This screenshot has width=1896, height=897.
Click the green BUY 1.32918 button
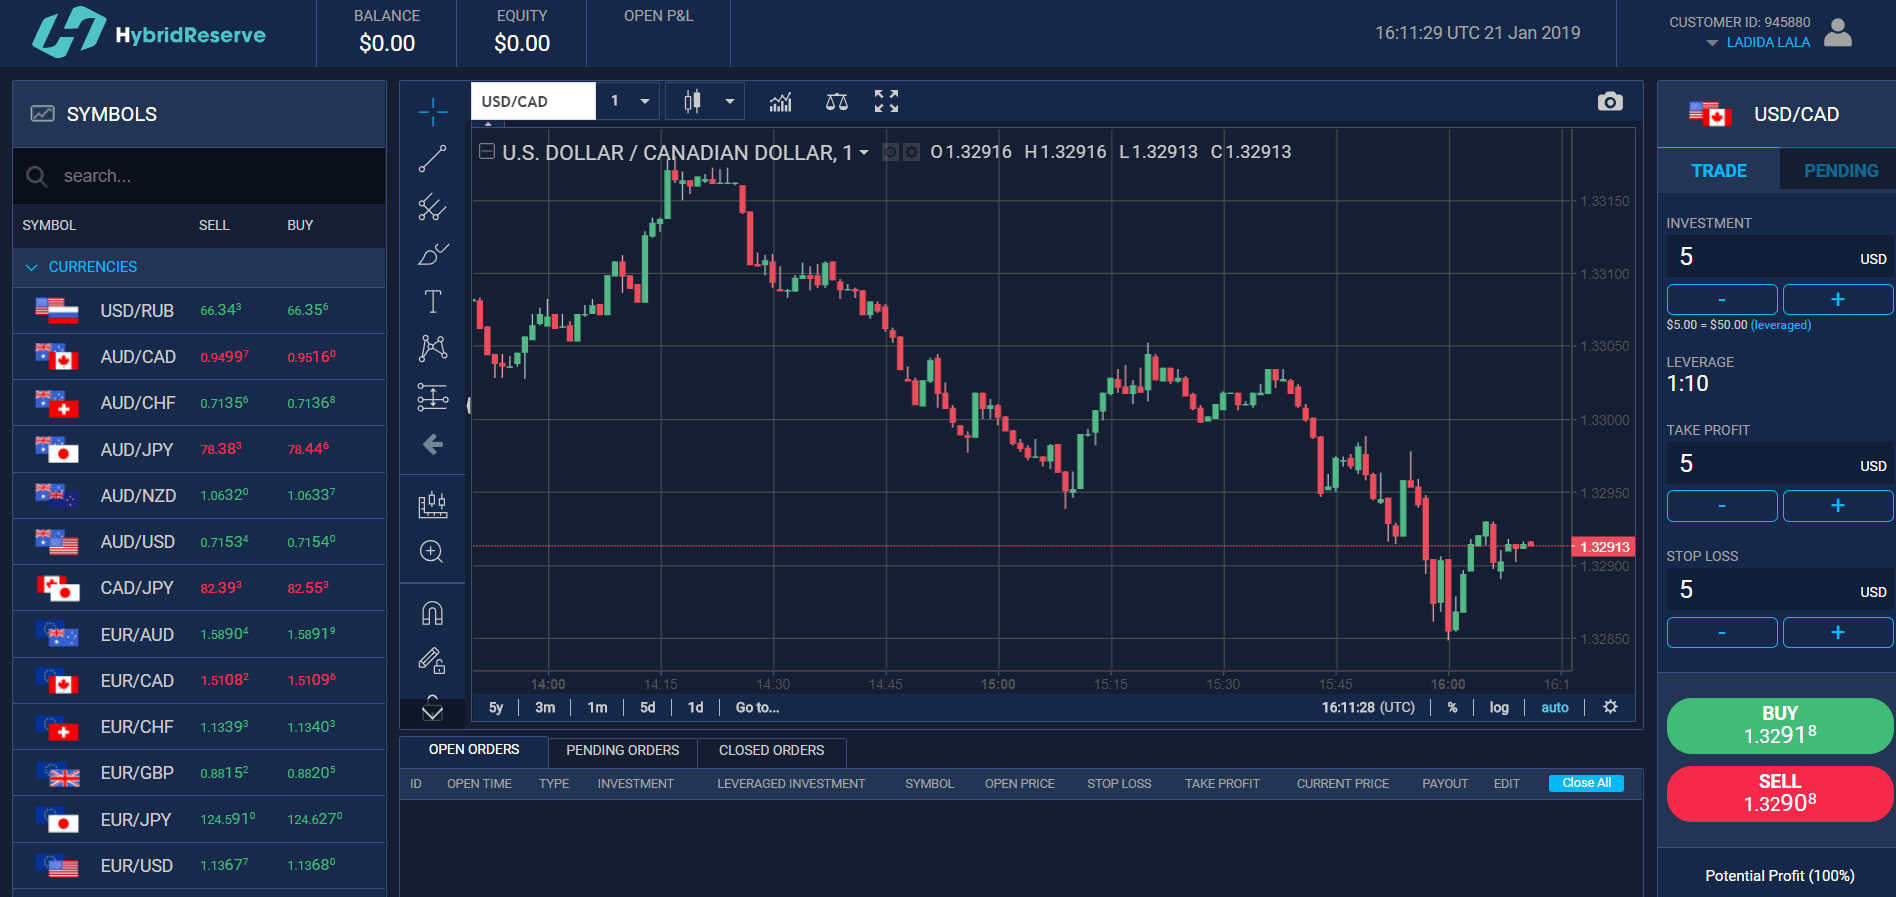tap(1780, 725)
